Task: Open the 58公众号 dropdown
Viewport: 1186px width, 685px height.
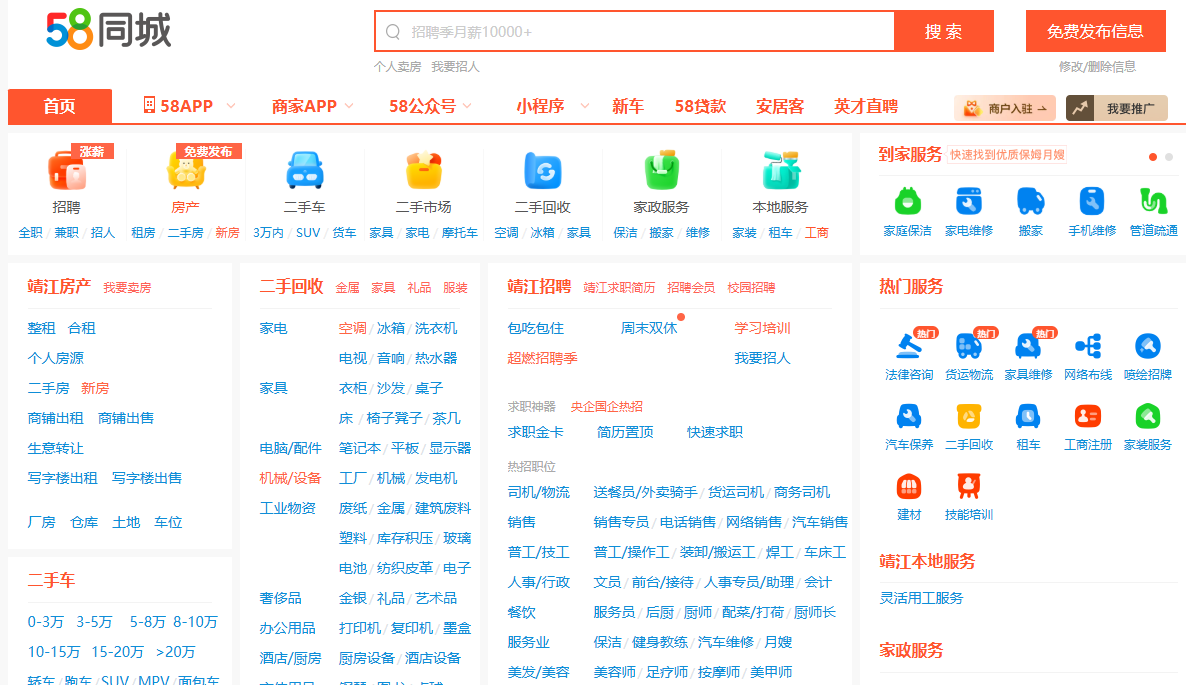Action: [x=467, y=106]
